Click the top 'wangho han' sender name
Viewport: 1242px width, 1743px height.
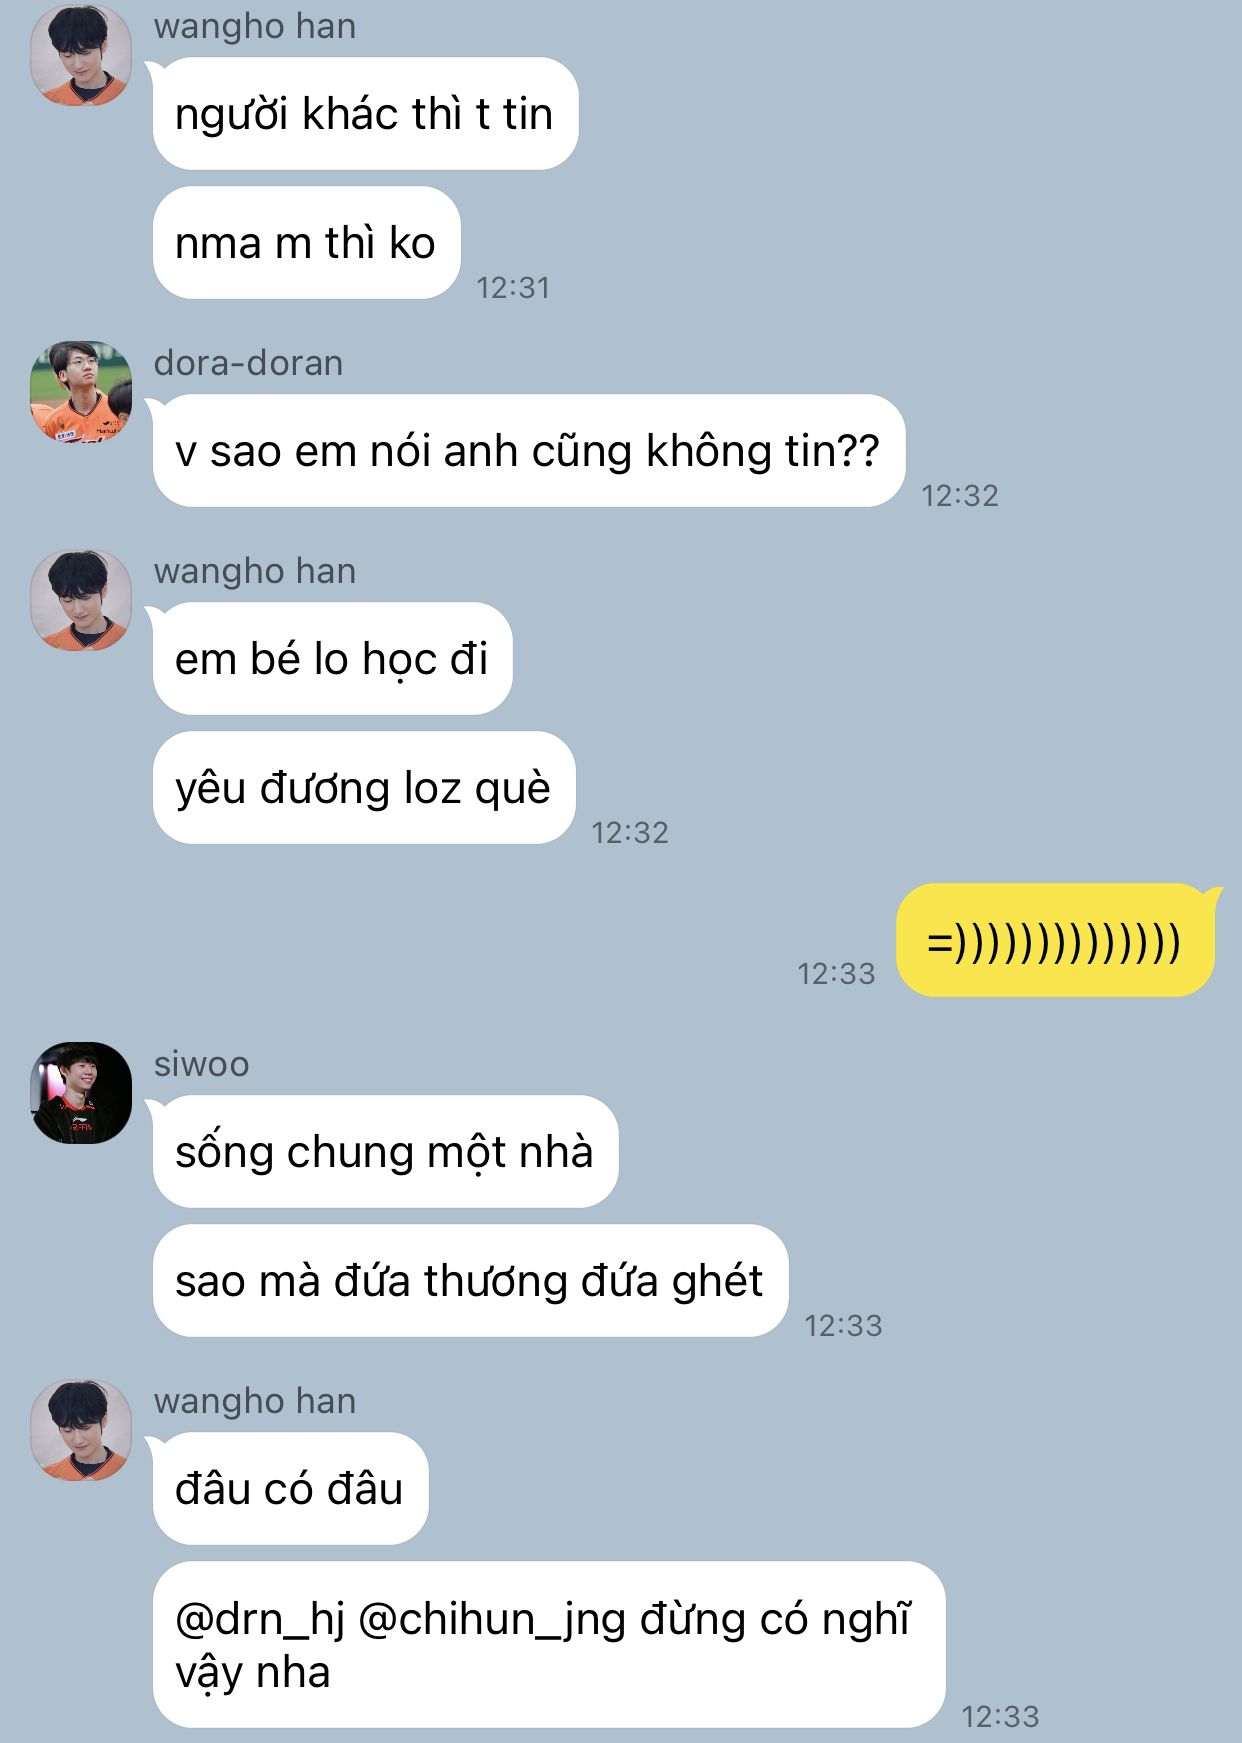255,26
